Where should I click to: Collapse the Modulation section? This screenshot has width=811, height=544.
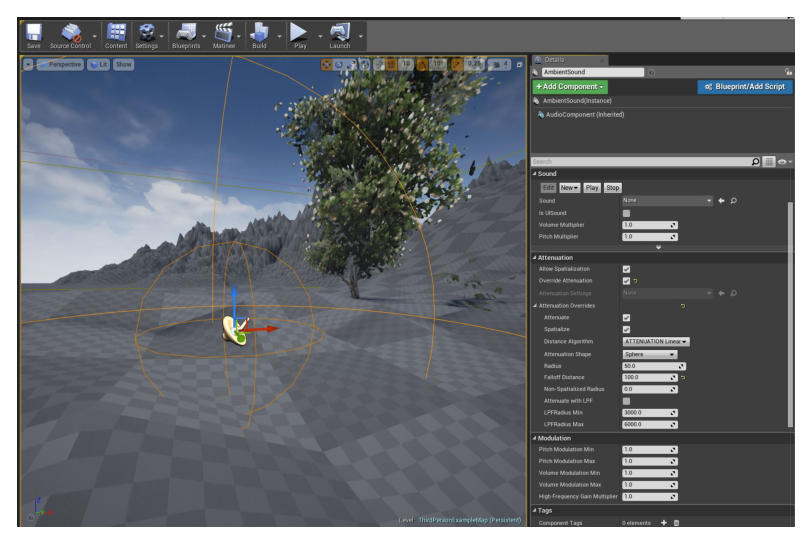[x=534, y=438]
